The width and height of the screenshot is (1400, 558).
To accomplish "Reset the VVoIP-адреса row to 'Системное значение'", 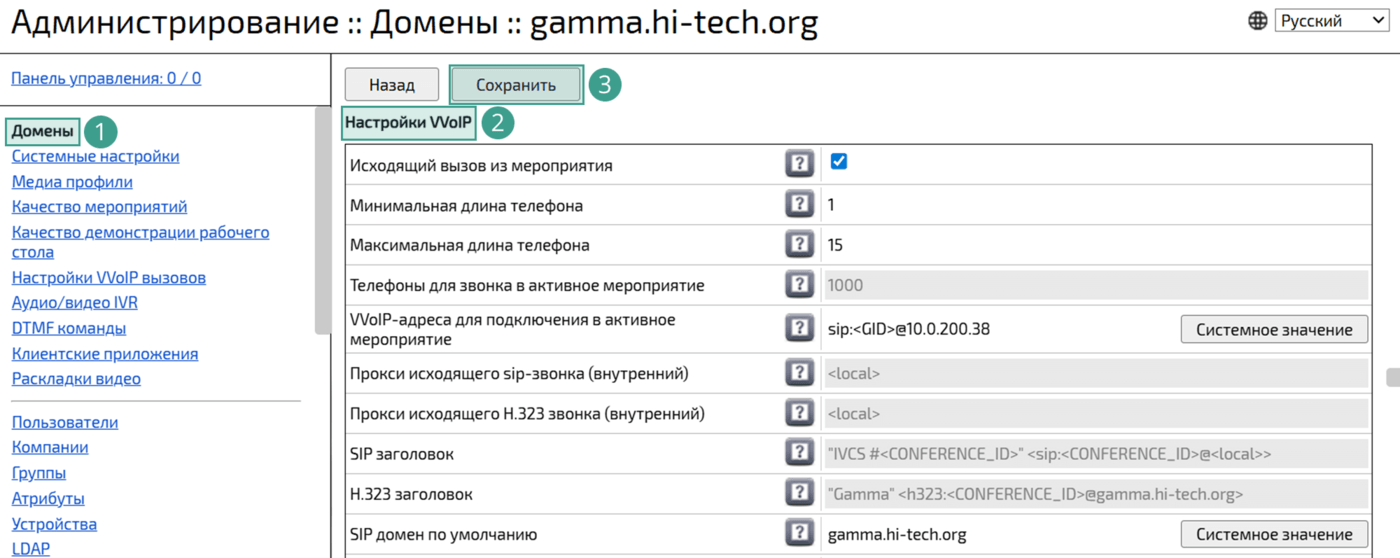I will [1274, 329].
